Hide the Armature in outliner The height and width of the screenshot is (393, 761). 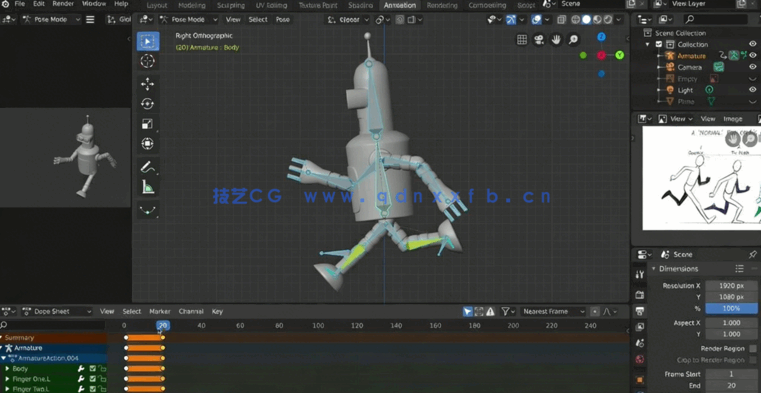point(752,55)
